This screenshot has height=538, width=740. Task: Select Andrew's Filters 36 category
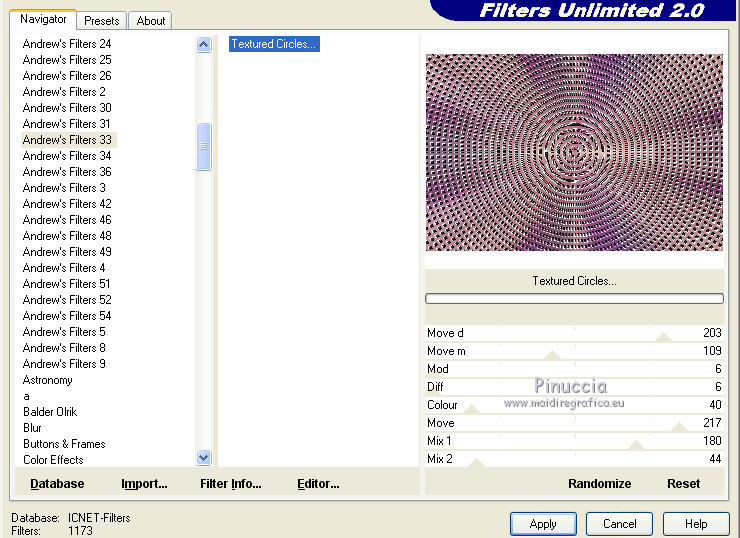tap(67, 172)
